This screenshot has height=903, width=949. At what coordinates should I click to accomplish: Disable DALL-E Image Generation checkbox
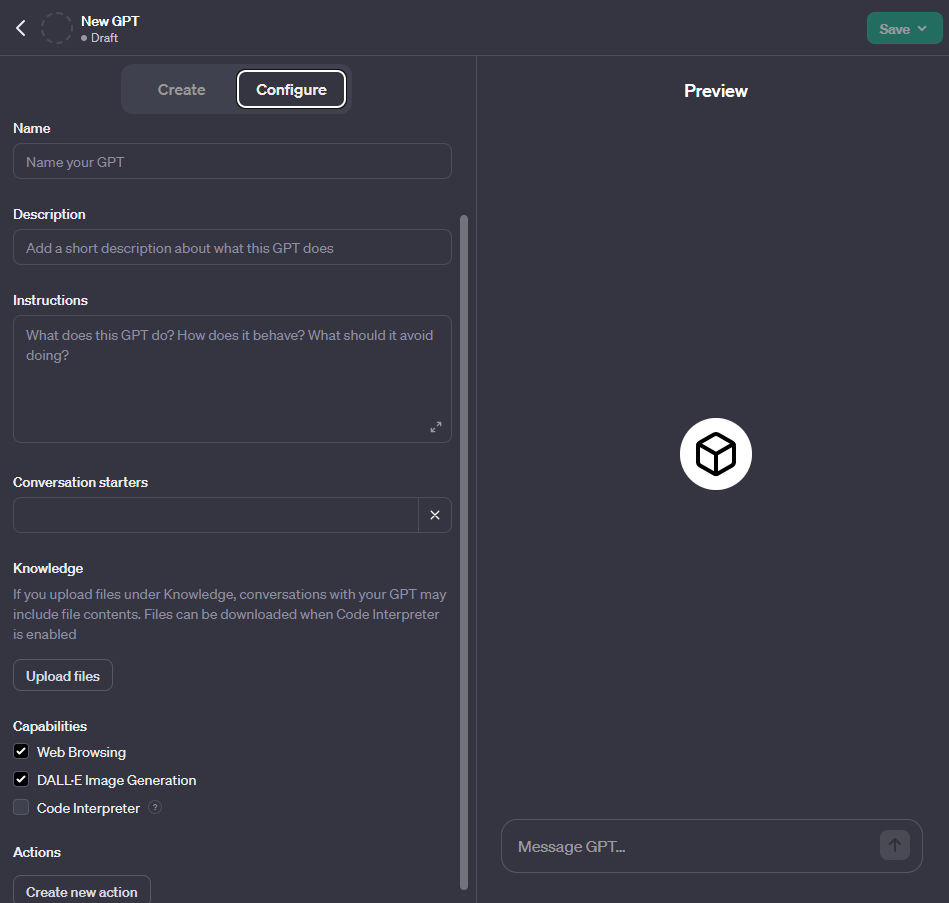(x=21, y=780)
